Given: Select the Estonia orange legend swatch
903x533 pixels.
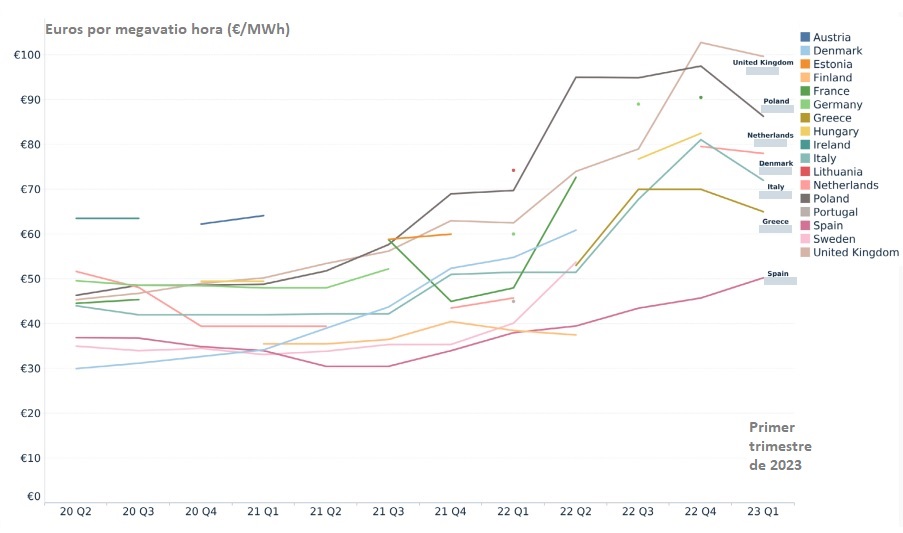Looking at the screenshot, I should point(804,64).
